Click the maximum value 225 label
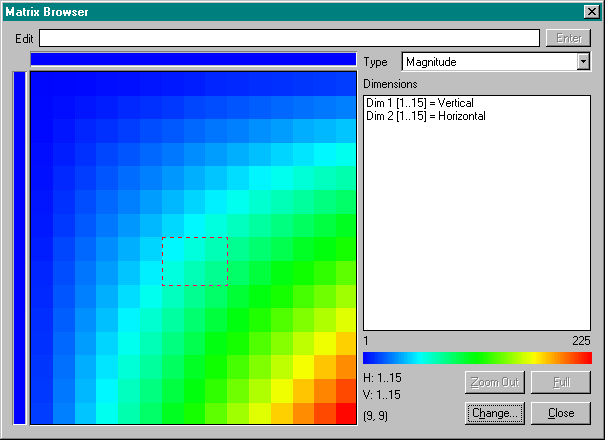The width and height of the screenshot is (605, 440). tap(581, 341)
